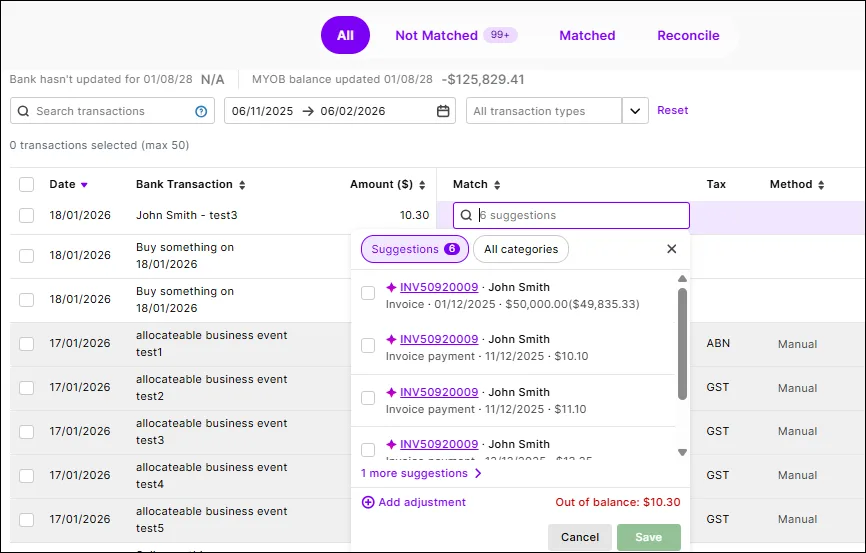Switch to All categories pill
This screenshot has height=553, width=866.
521,249
